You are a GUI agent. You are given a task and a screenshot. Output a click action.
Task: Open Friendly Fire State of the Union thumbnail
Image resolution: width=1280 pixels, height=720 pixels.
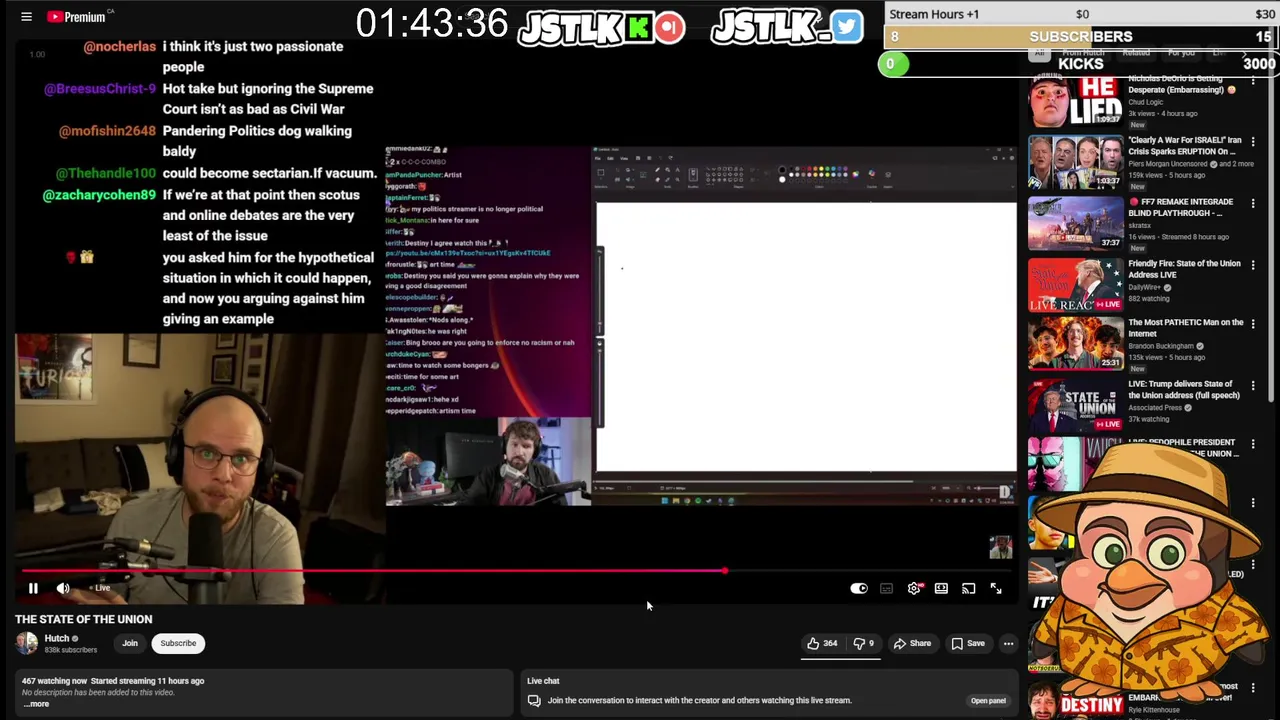(1075, 285)
